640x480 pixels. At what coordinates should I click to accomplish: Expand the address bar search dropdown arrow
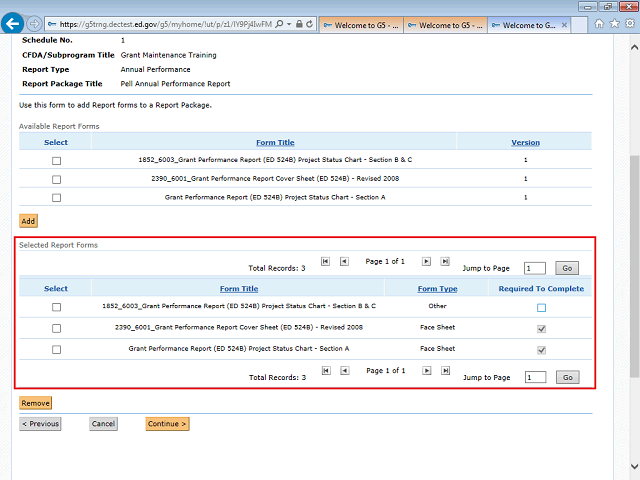[288, 24]
